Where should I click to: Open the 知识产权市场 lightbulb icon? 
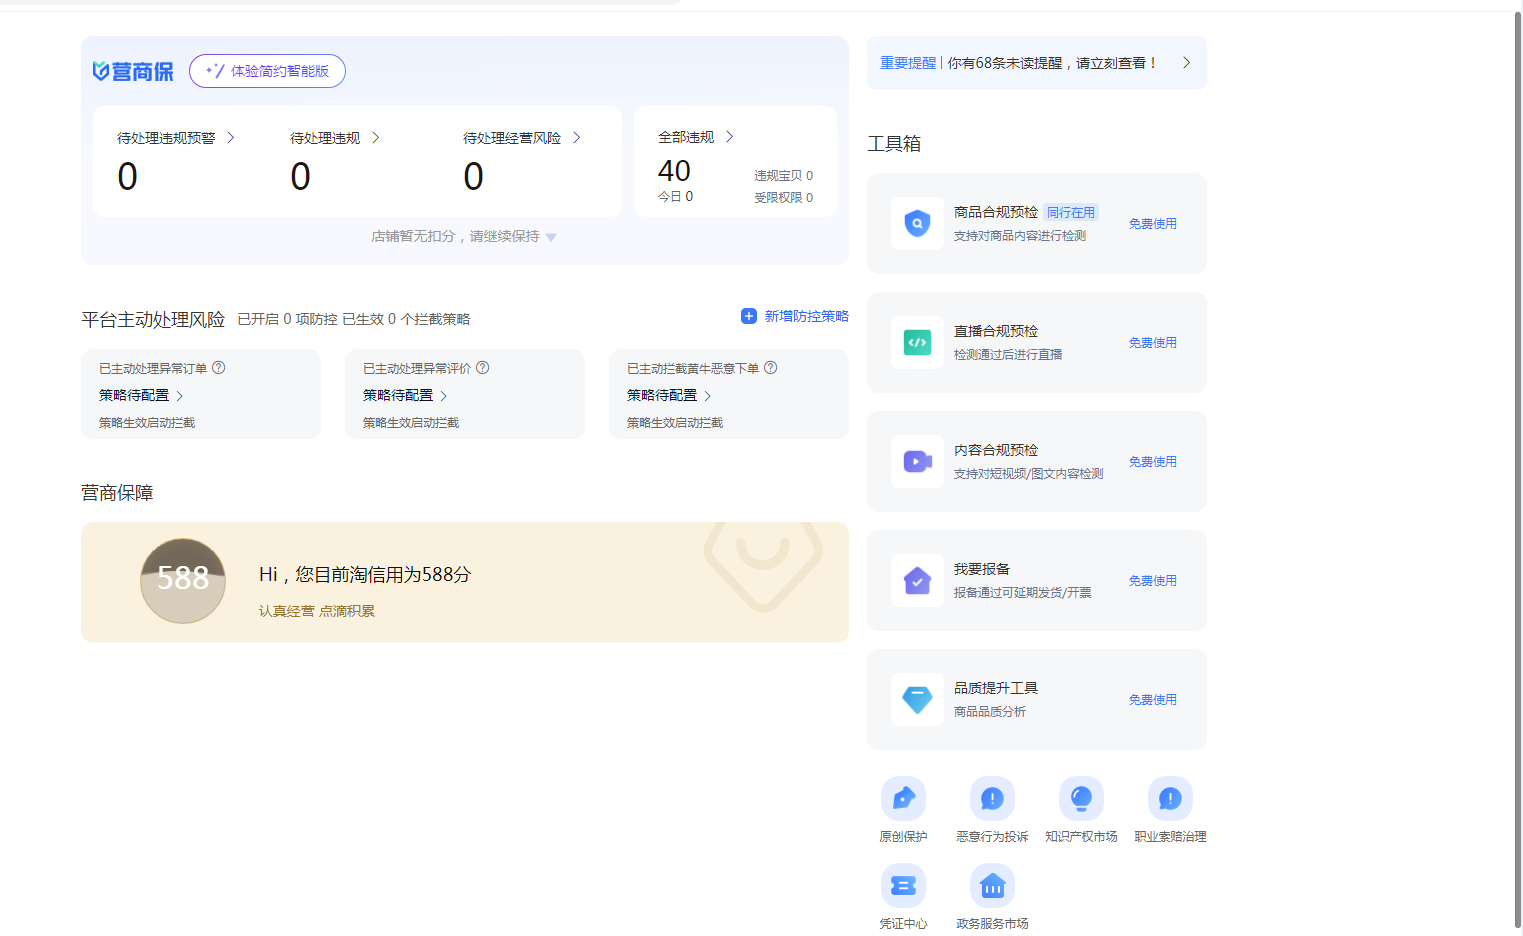(x=1081, y=798)
